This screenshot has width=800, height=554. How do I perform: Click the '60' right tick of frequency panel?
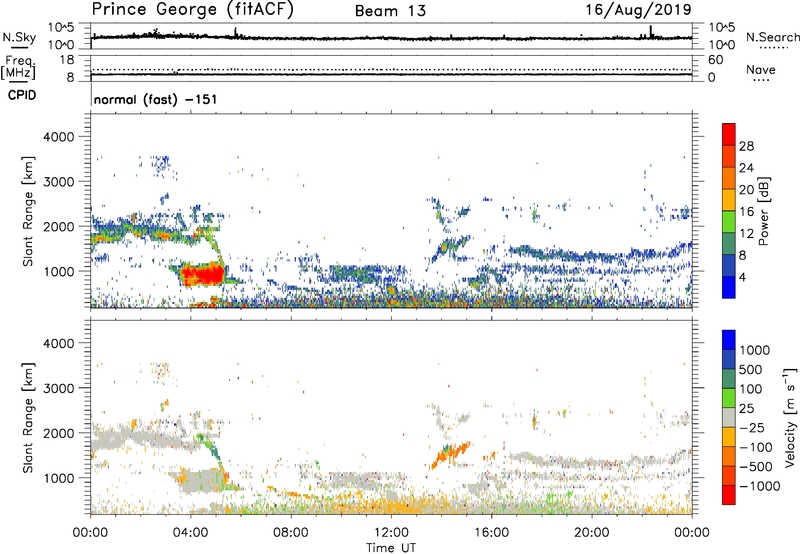coord(716,60)
